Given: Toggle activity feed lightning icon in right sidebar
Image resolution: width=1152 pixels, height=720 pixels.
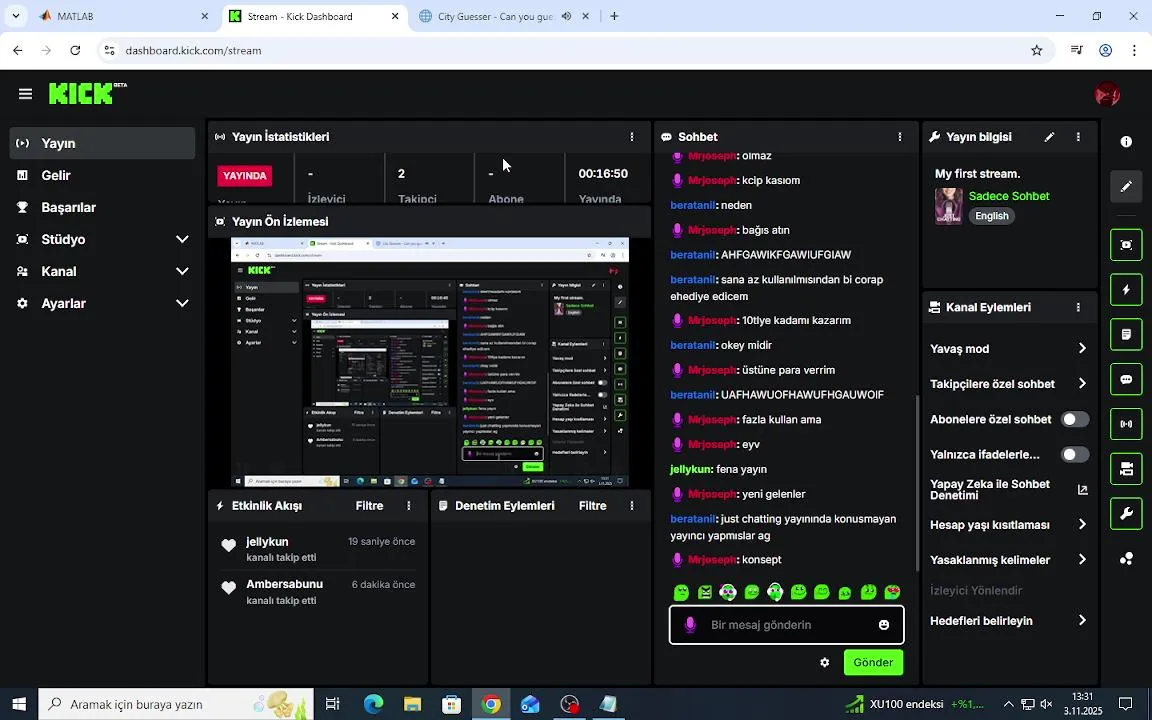Looking at the screenshot, I should (x=1126, y=289).
